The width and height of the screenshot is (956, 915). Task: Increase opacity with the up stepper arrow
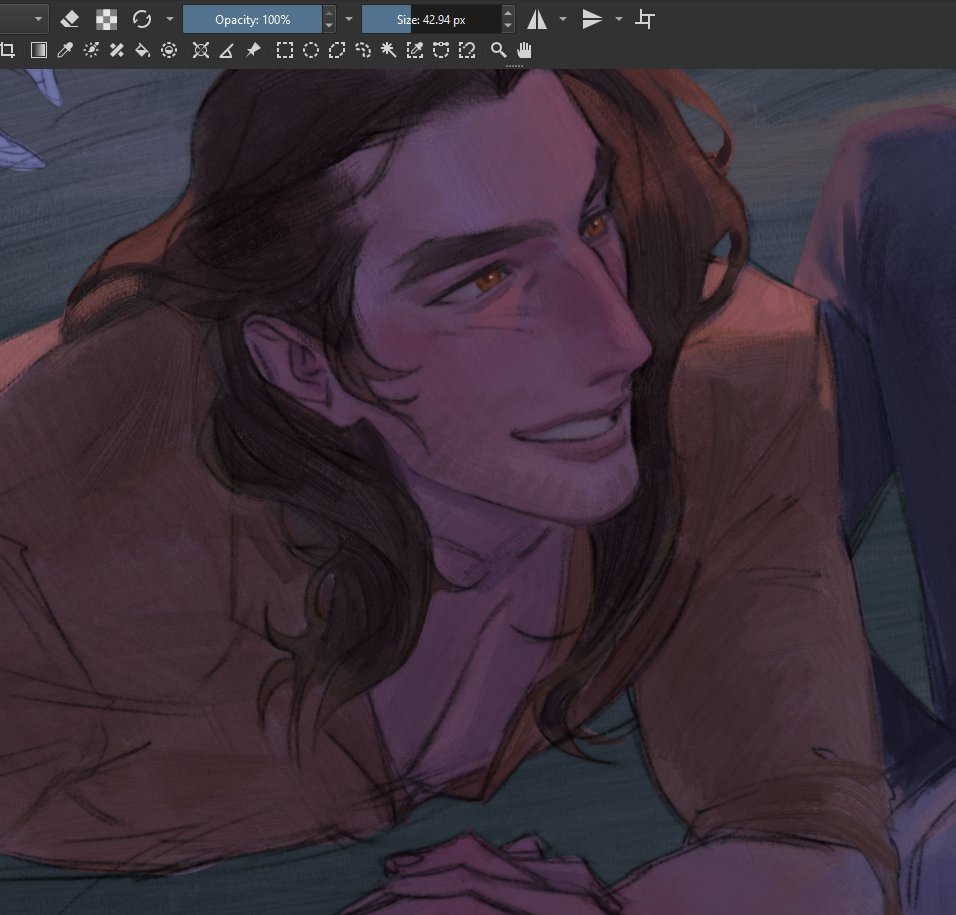click(329, 13)
